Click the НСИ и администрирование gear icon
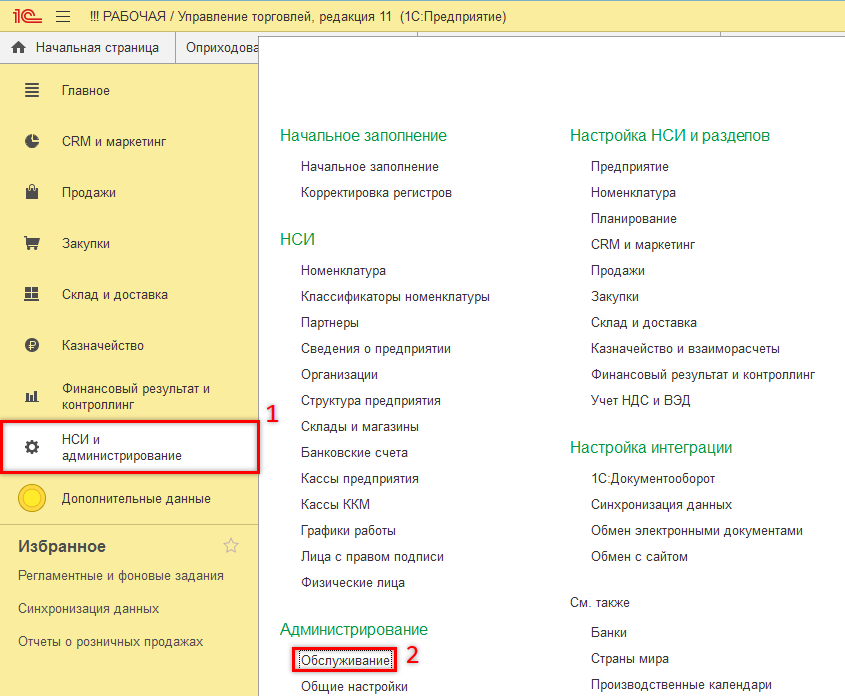 pyautogui.click(x=32, y=447)
